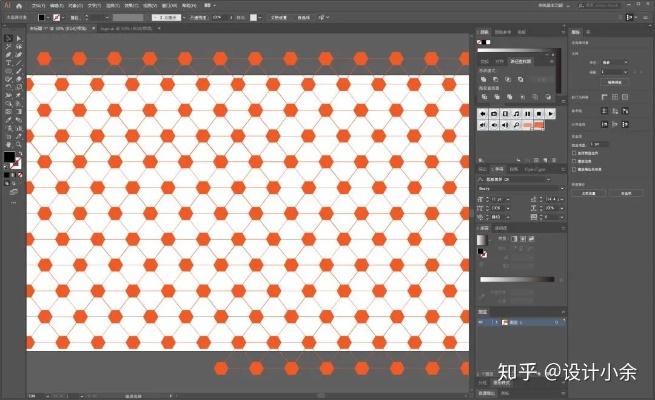Click Unite in Pathfinder shape modes
The height and width of the screenshot is (400, 655).
[x=483, y=79]
